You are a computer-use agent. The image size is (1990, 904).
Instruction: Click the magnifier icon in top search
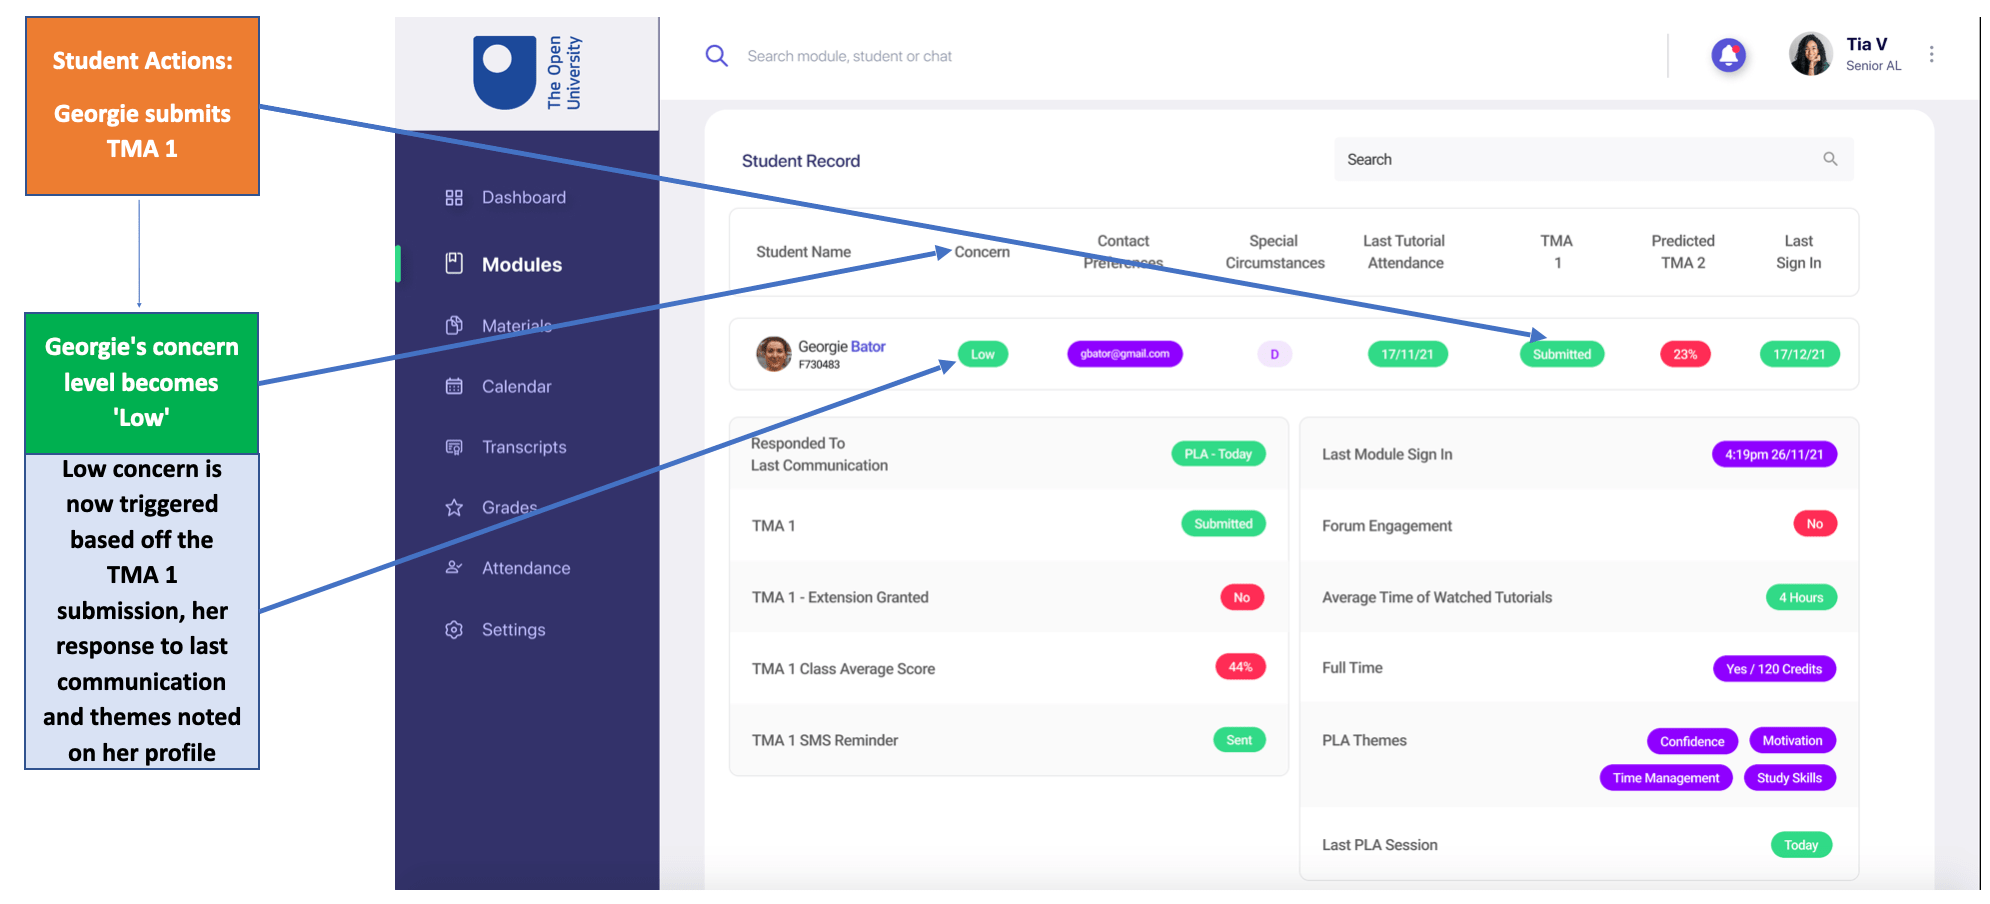coord(716,56)
